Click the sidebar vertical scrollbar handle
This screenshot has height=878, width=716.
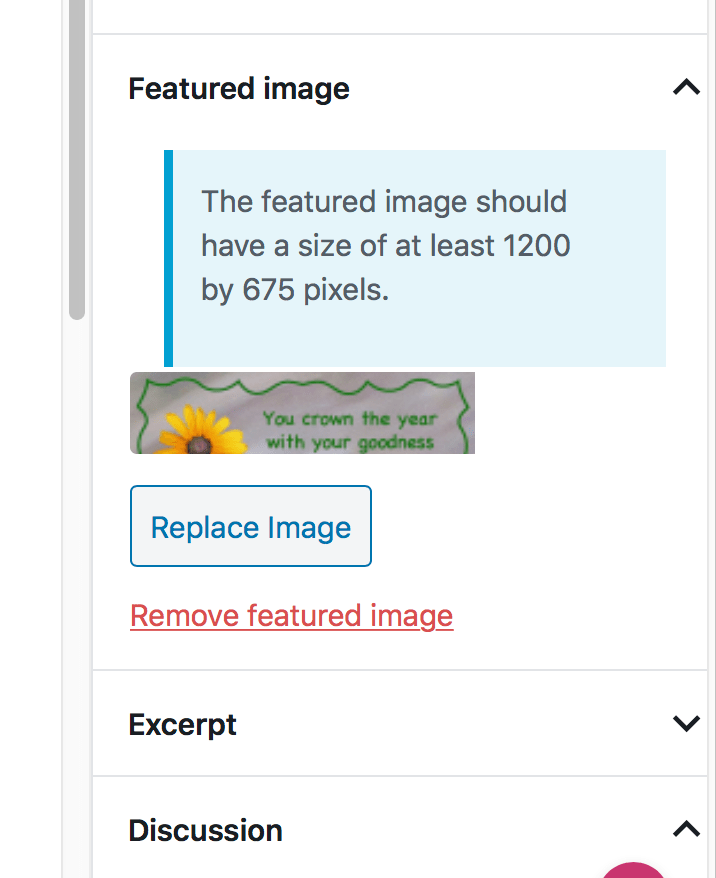(77, 160)
